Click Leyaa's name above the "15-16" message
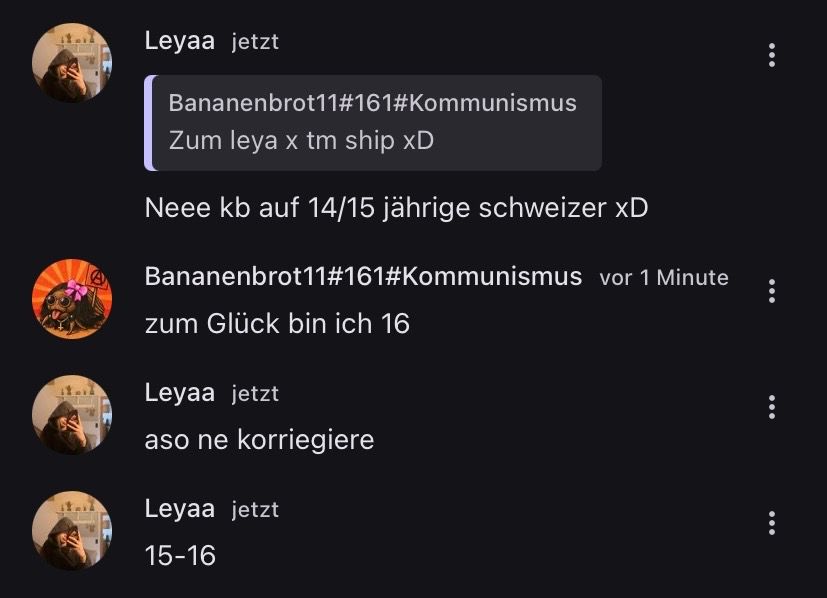 (x=180, y=509)
